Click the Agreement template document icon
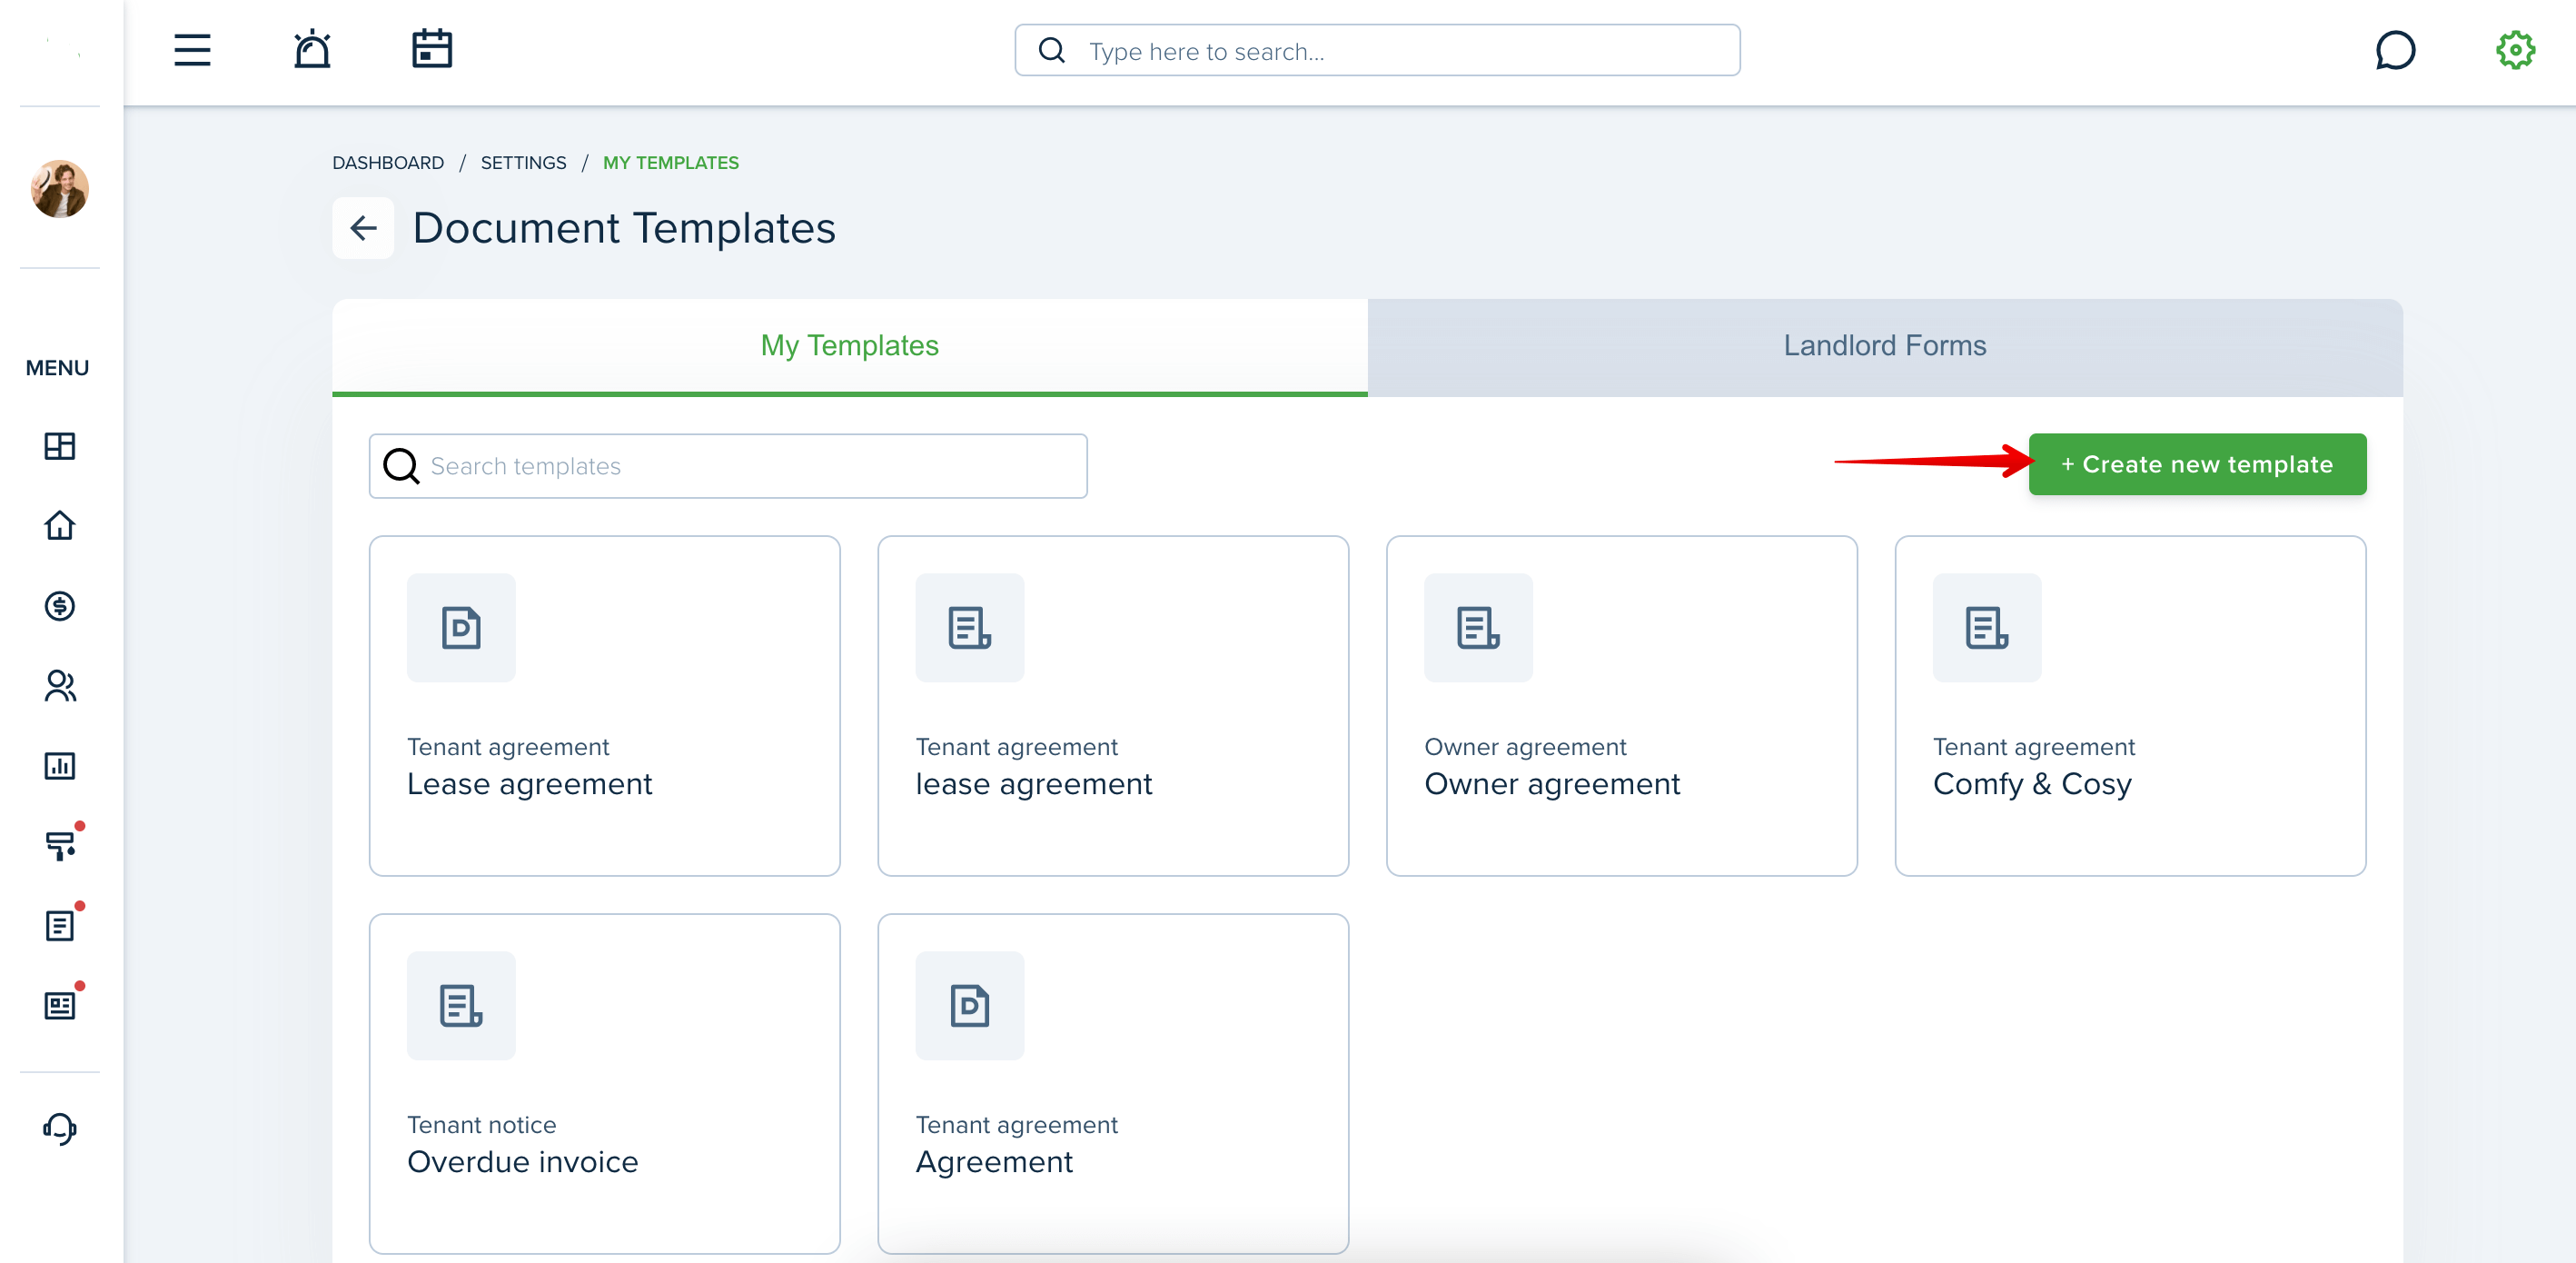Screen dimensions: 2576x1263 pos(970,1006)
